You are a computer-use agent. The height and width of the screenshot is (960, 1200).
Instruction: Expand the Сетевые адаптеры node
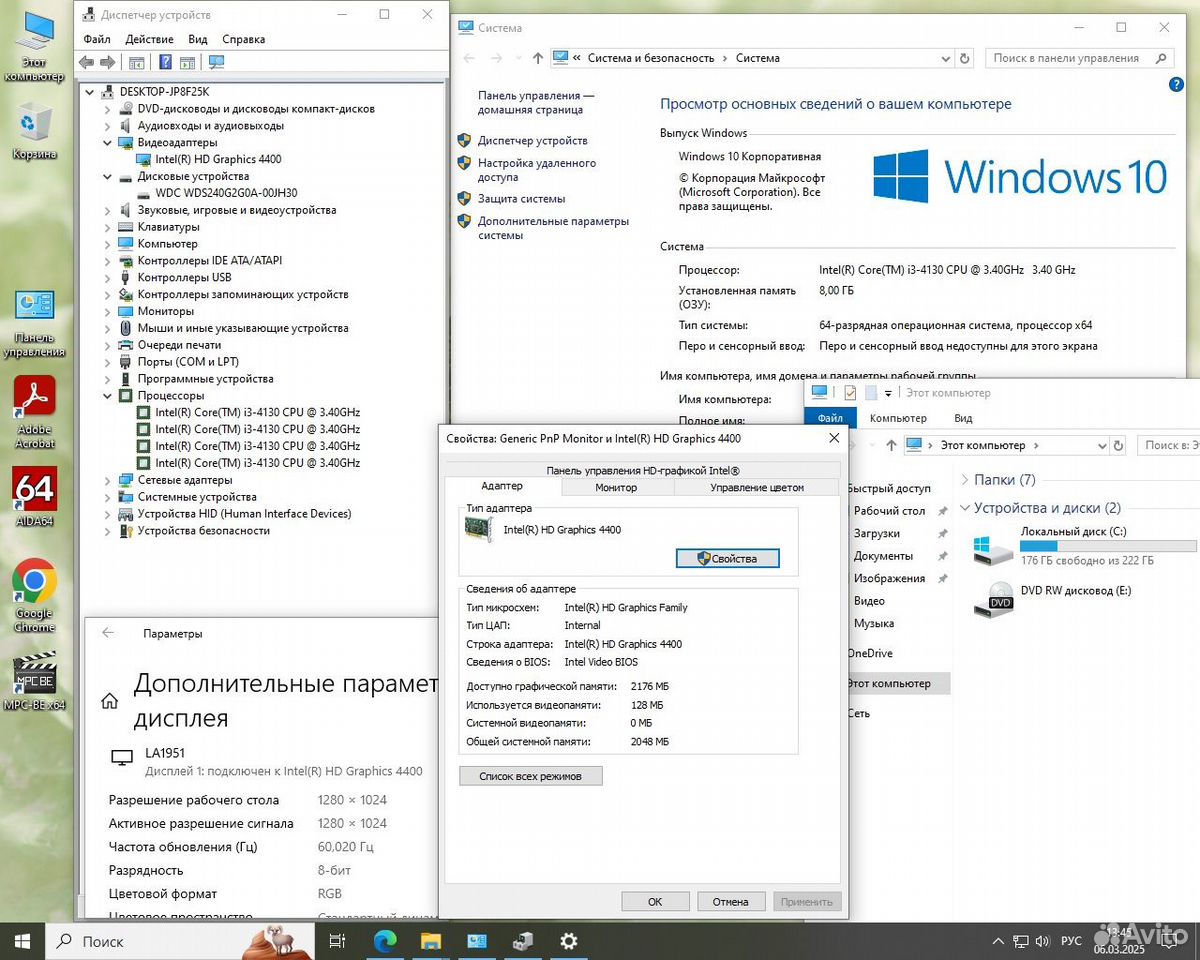tap(108, 480)
